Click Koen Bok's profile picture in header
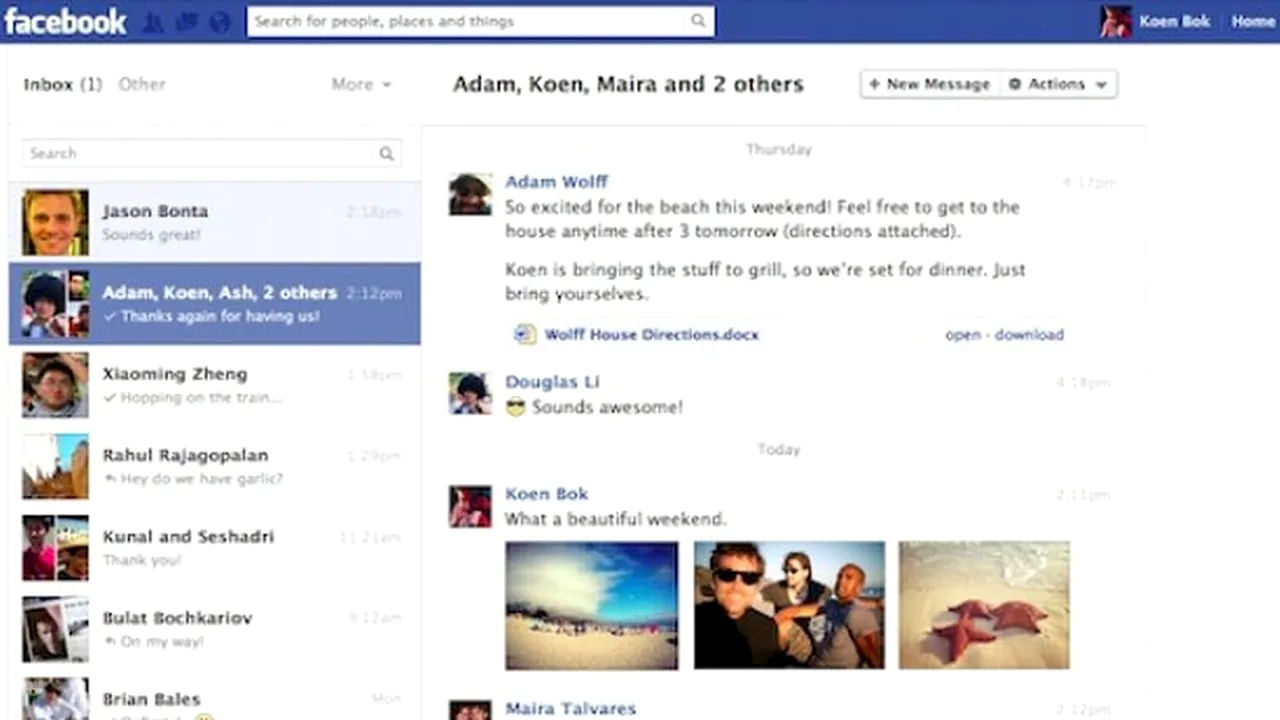 1115,21
